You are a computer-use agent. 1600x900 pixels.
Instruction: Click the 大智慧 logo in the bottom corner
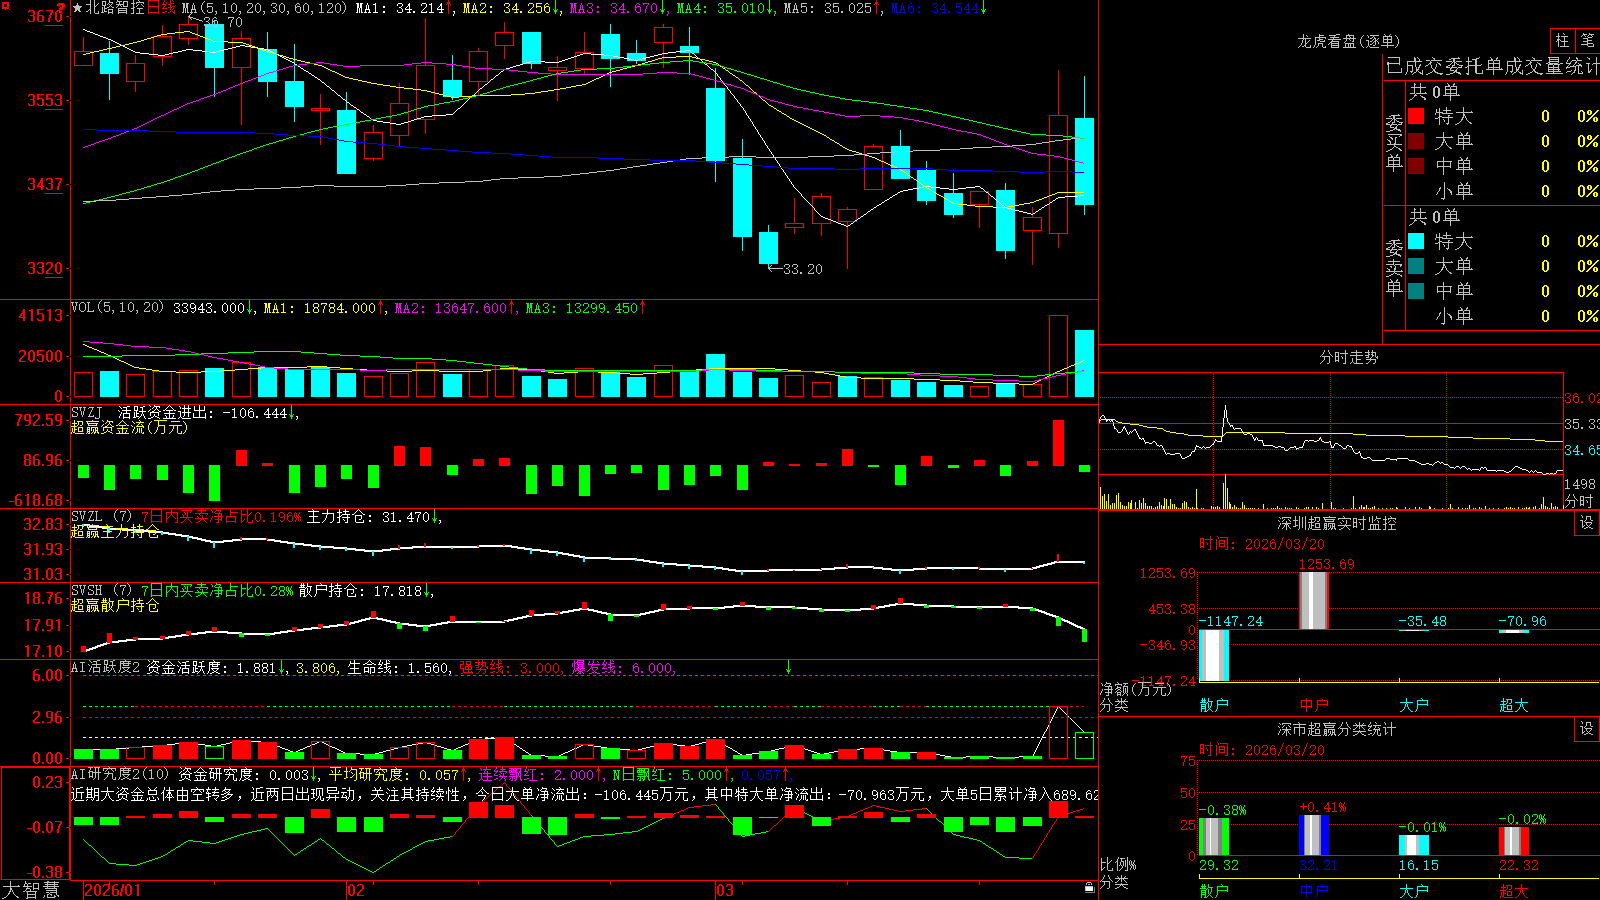pos(30,890)
